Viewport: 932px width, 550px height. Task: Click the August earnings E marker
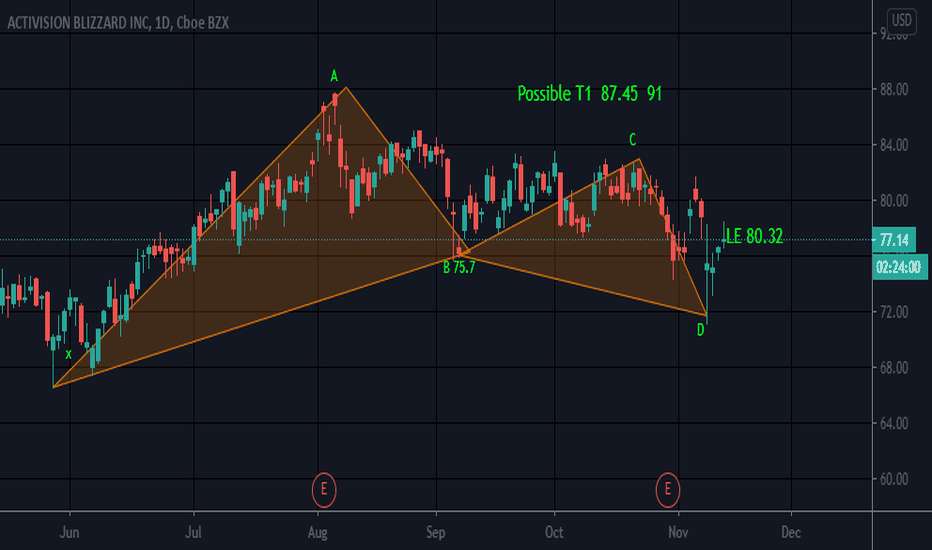click(324, 490)
